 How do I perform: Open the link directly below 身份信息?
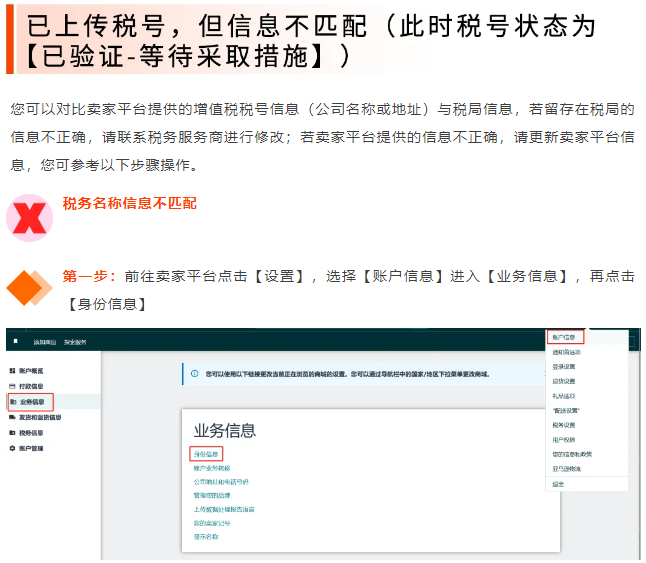pyautogui.click(x=212, y=468)
